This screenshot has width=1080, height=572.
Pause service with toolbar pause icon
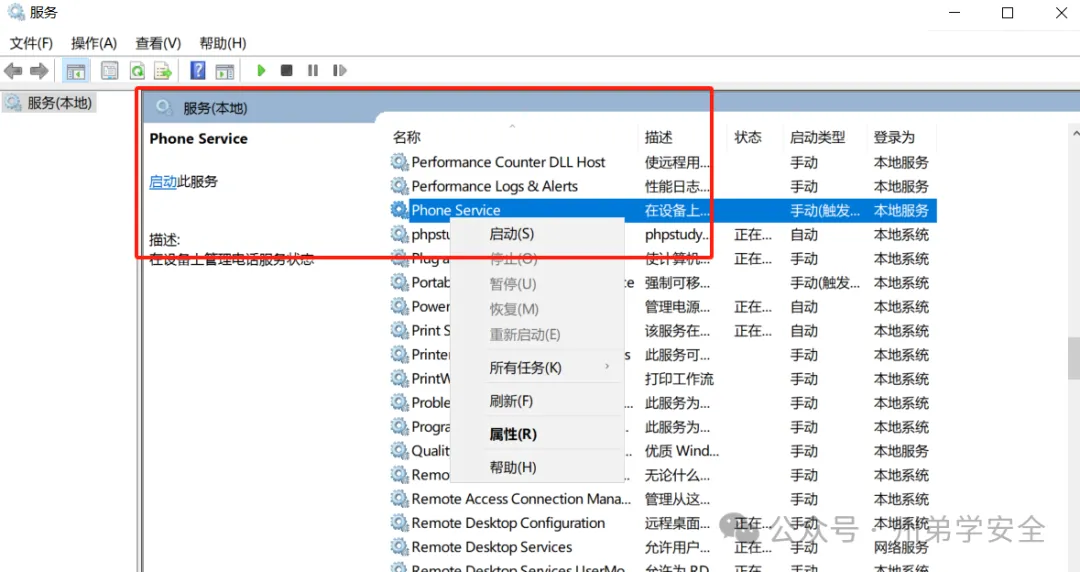pos(313,70)
